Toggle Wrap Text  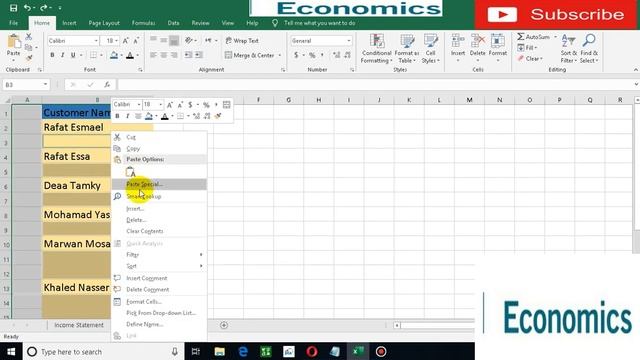(x=242, y=41)
